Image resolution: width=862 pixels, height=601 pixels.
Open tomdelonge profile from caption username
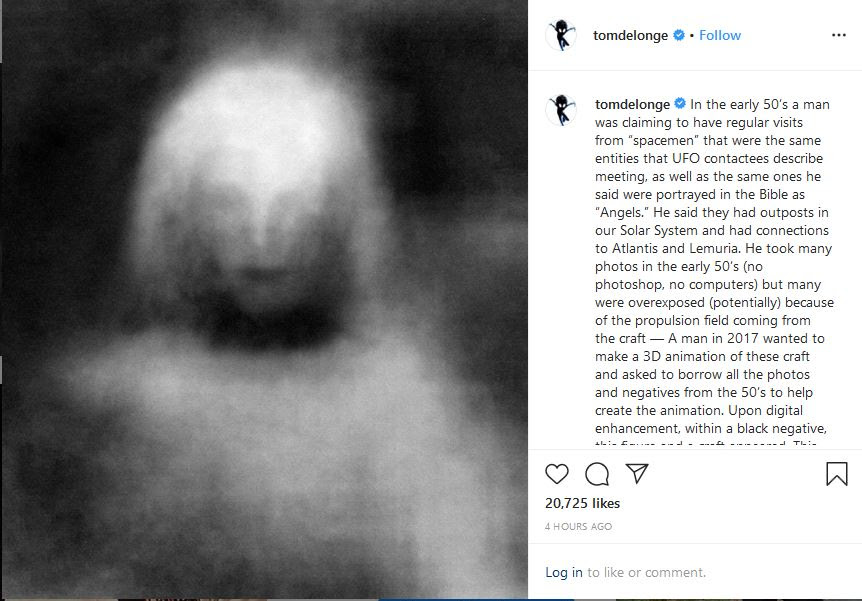[632, 104]
